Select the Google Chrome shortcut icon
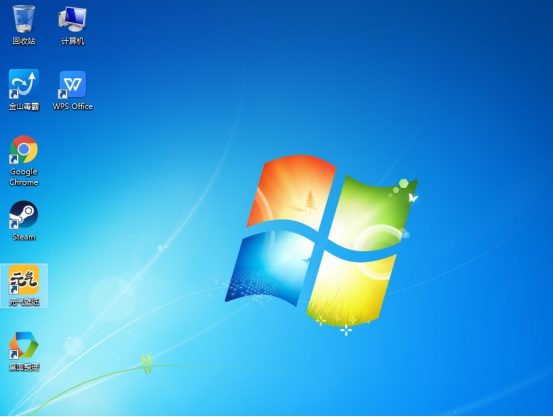Viewport: 553px width, 417px height. click(24, 149)
